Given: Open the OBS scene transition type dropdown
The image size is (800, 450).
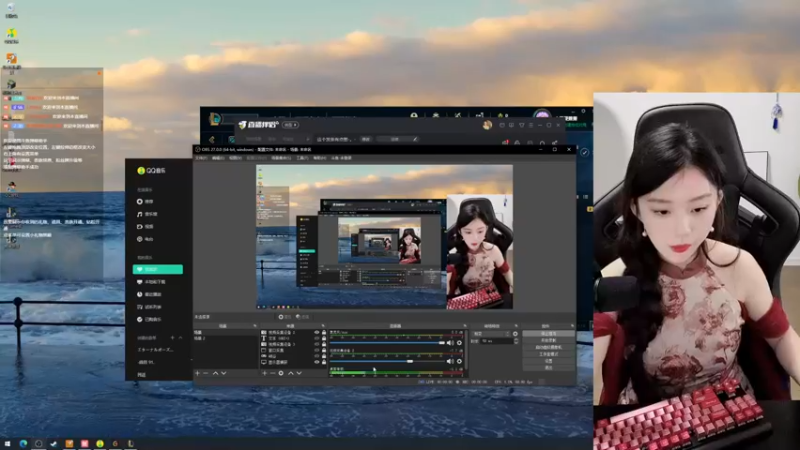Looking at the screenshot, I should 491,334.
